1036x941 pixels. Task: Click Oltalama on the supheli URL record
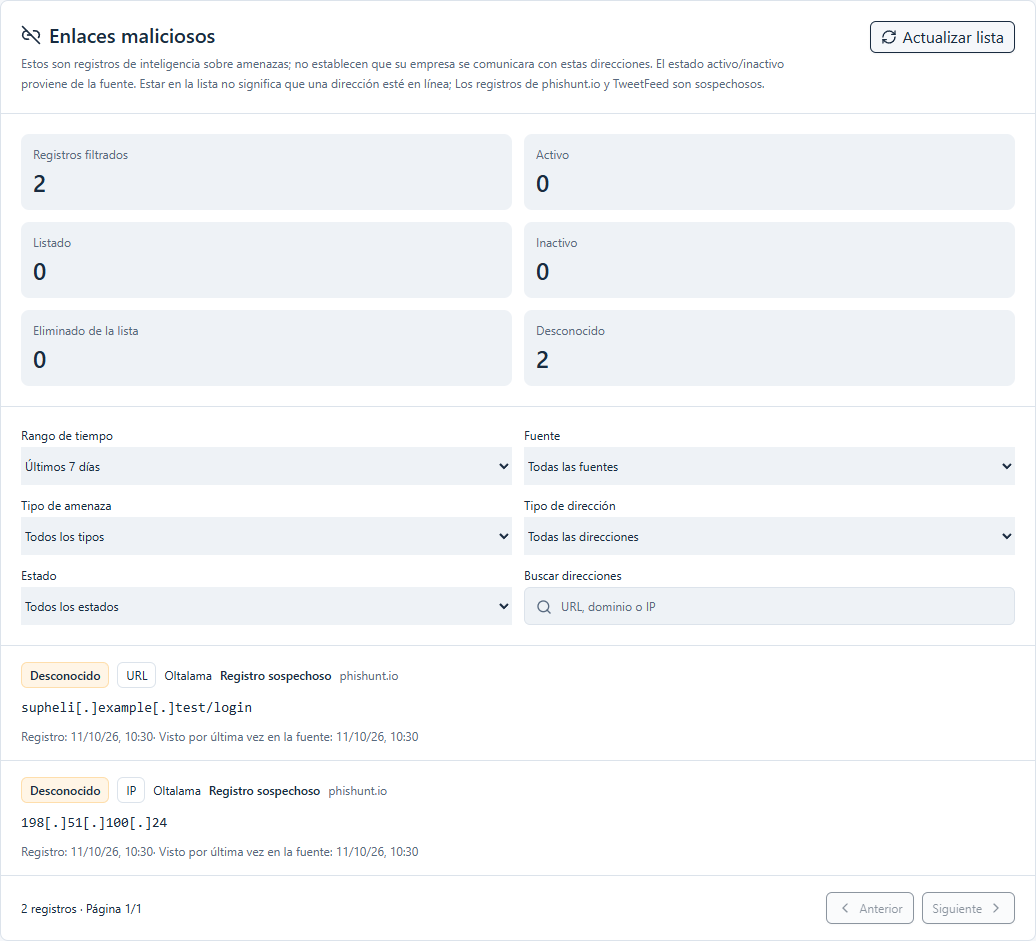pos(188,676)
